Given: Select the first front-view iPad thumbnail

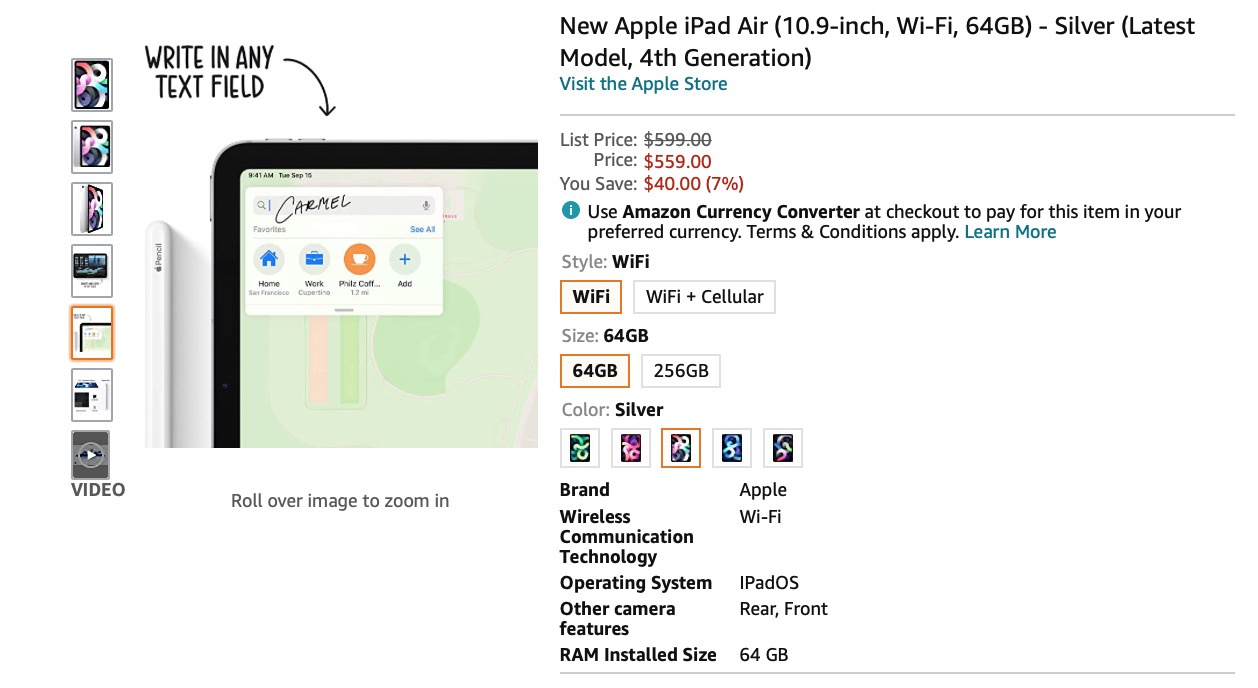Looking at the screenshot, I should click(91, 85).
